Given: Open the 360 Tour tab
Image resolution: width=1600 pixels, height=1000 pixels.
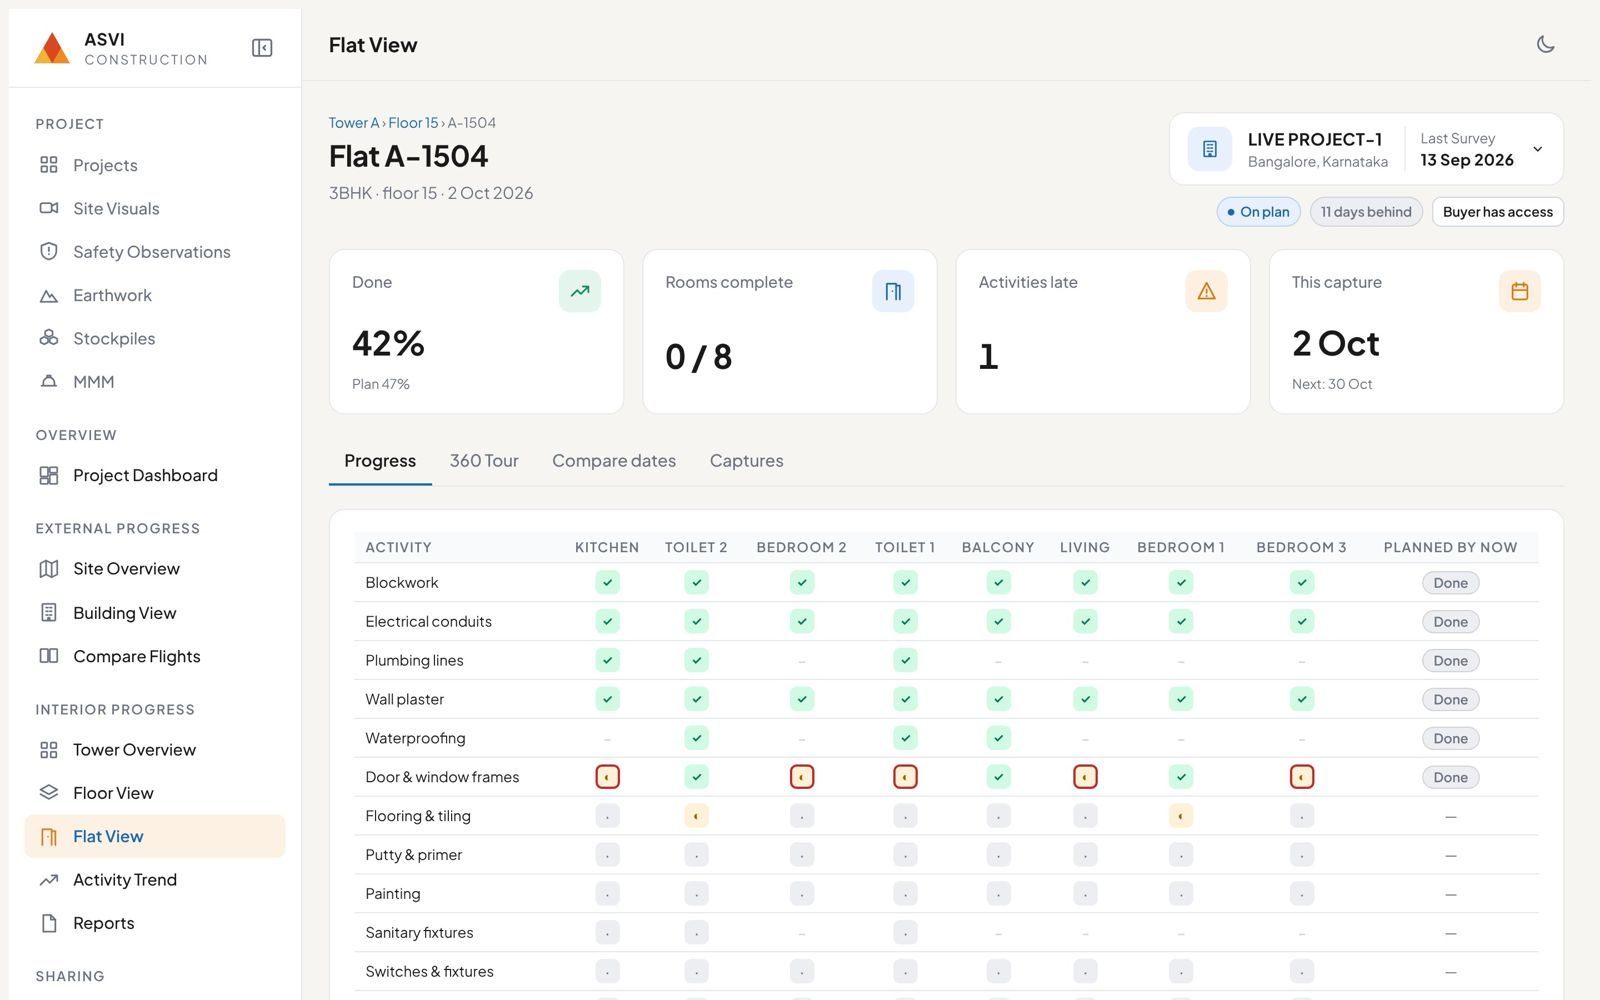Looking at the screenshot, I should (x=484, y=461).
